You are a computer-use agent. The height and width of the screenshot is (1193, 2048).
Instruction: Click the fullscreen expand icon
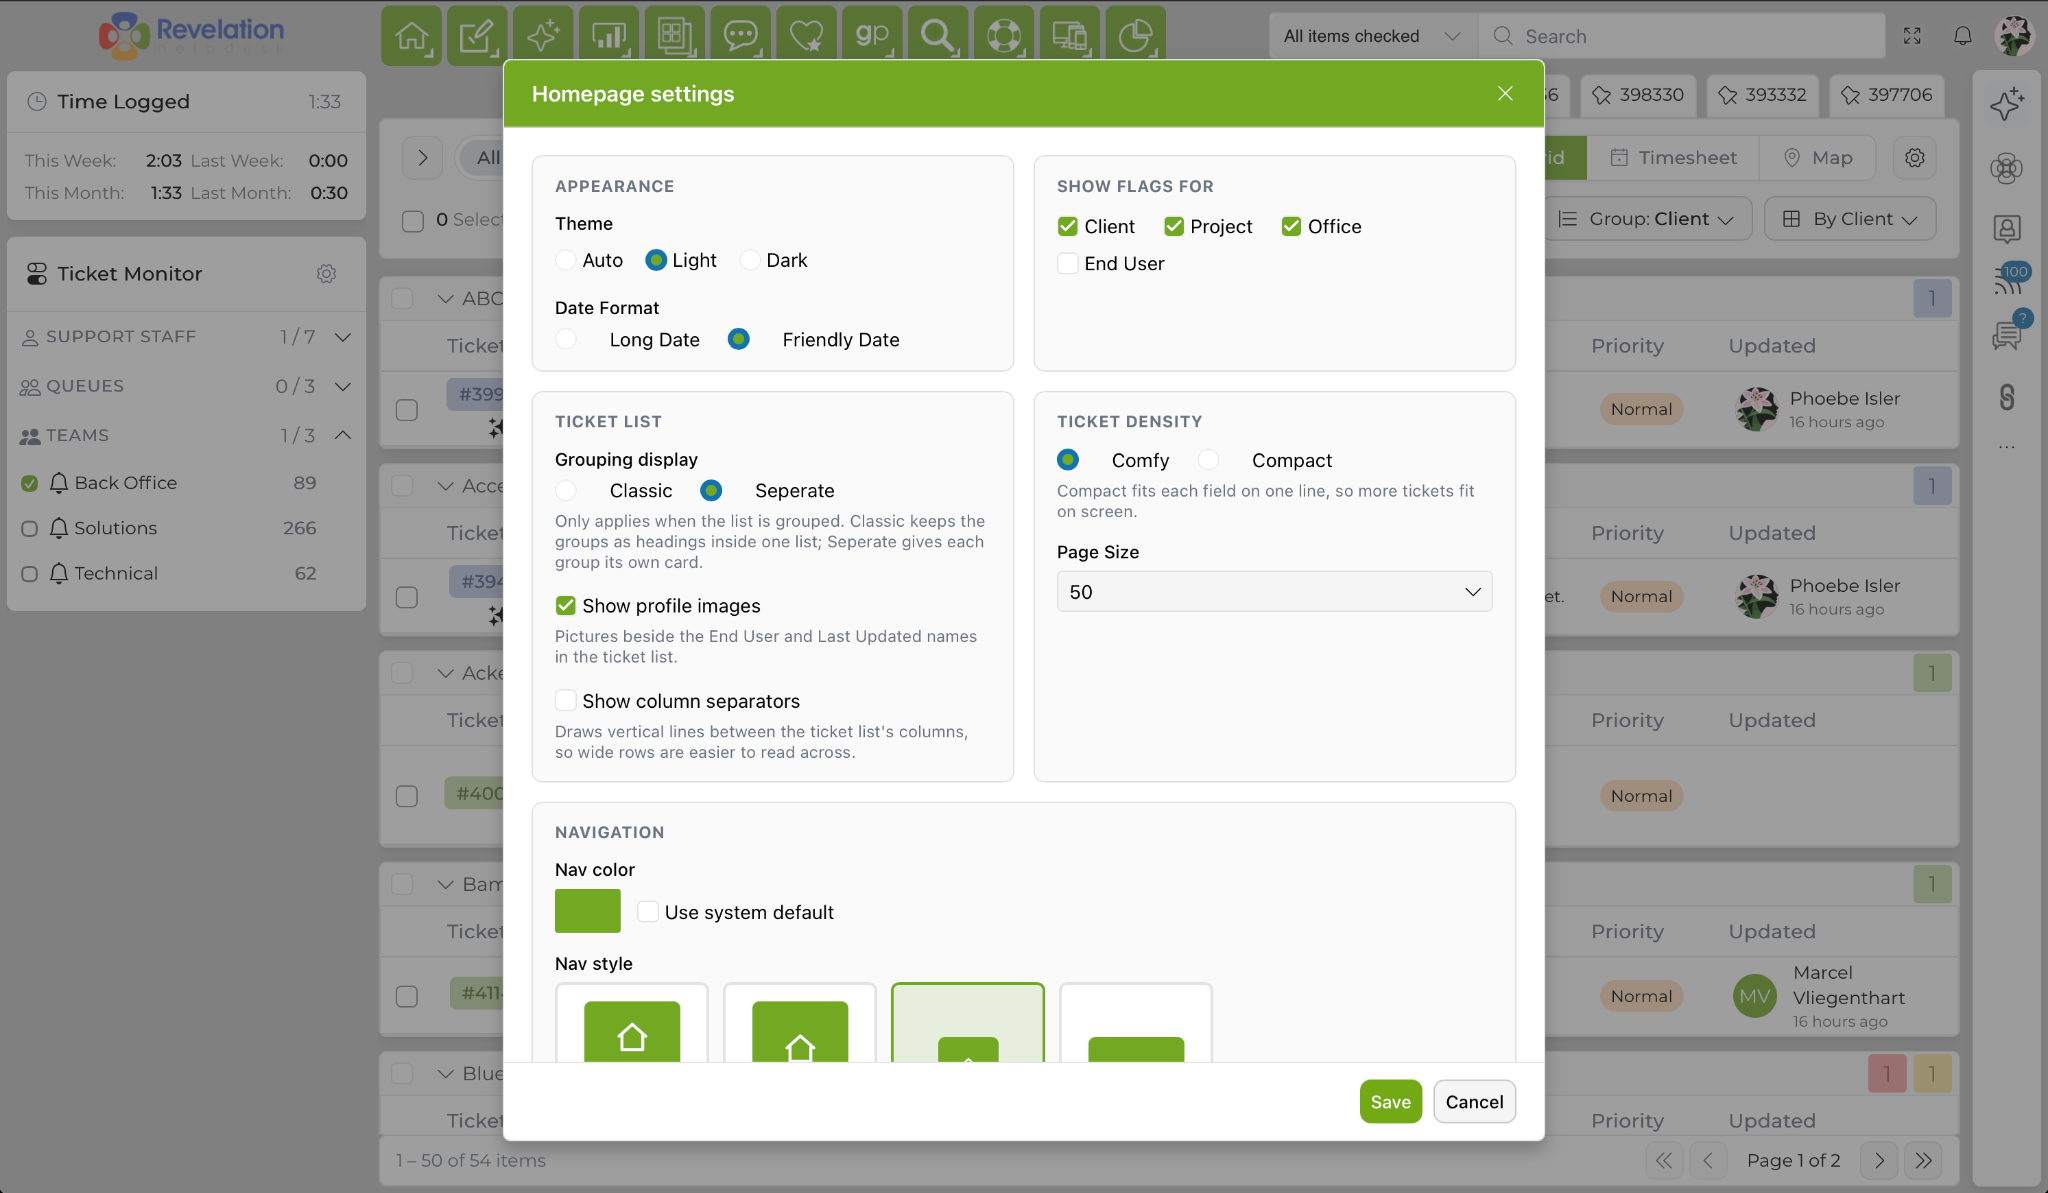coord(1912,36)
